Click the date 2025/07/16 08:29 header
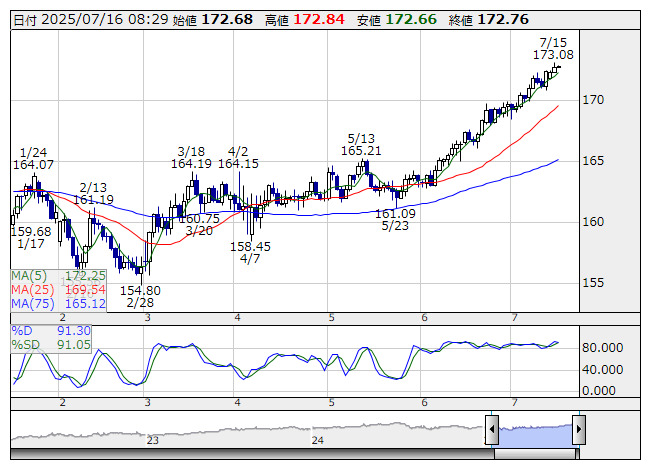 [x=91, y=20]
